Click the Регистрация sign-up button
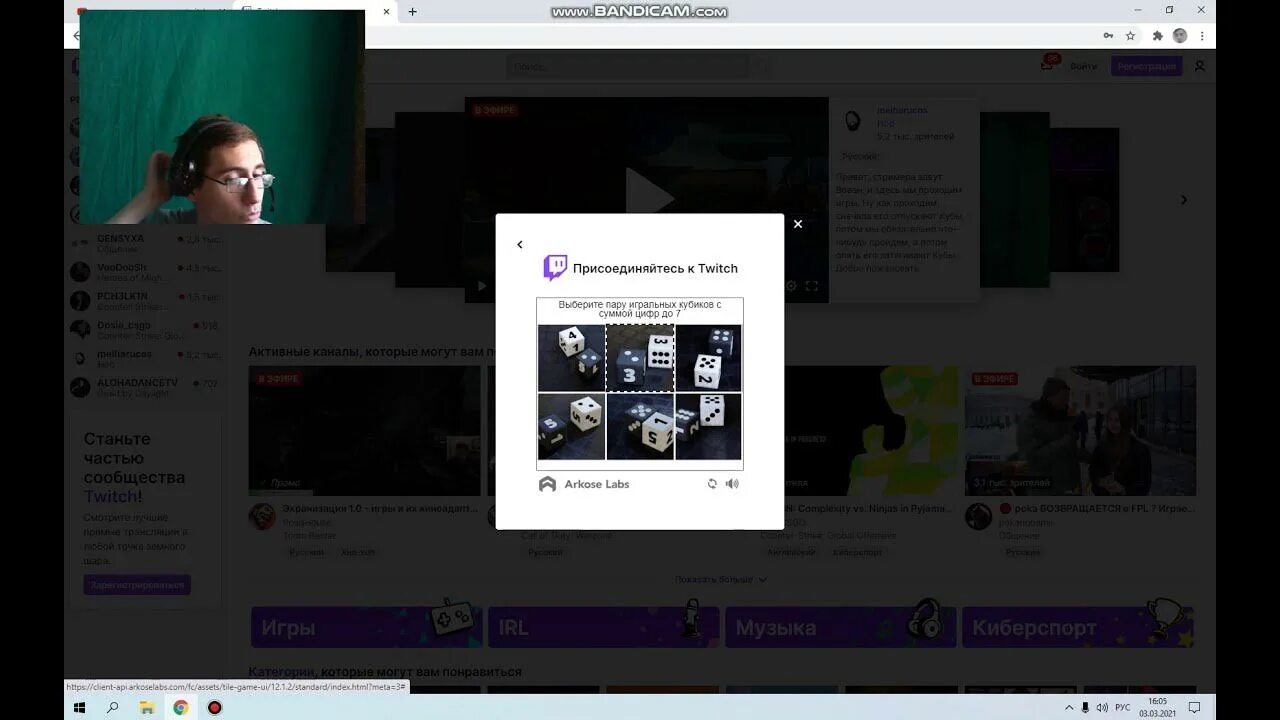This screenshot has width=1280, height=720. coord(1146,66)
